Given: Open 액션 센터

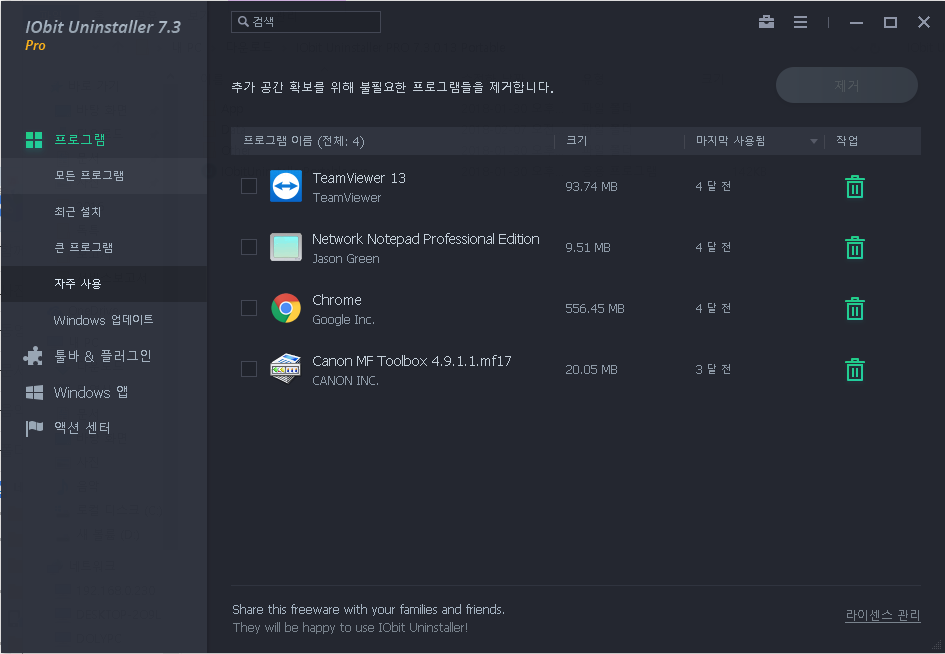Looking at the screenshot, I should click(x=83, y=428).
